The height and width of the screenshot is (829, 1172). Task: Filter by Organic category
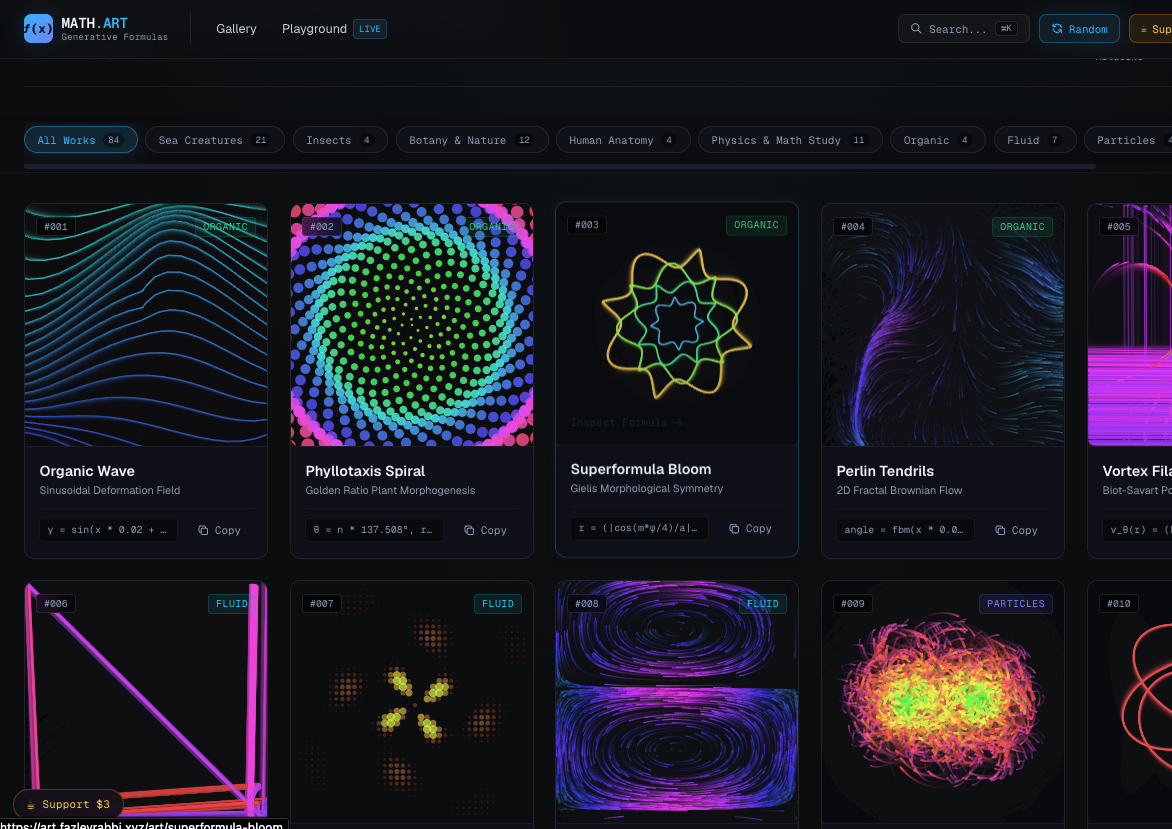(937, 140)
